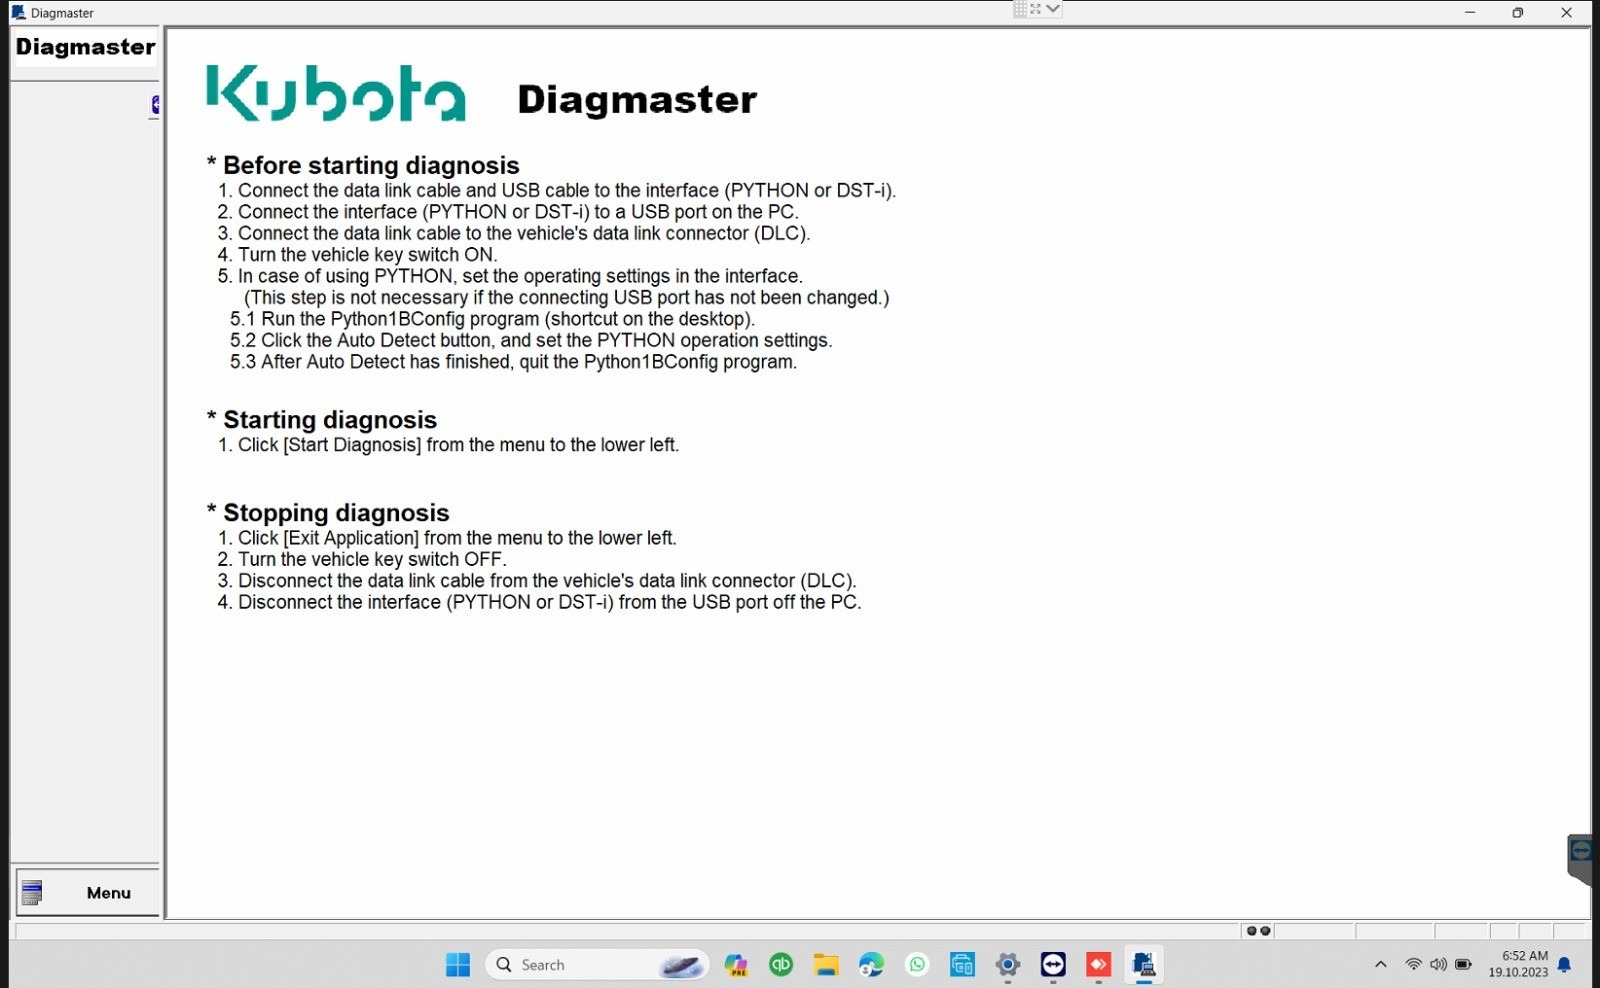Minimize the Diagmaster window
This screenshot has height=988, width=1600.
coord(1470,12)
